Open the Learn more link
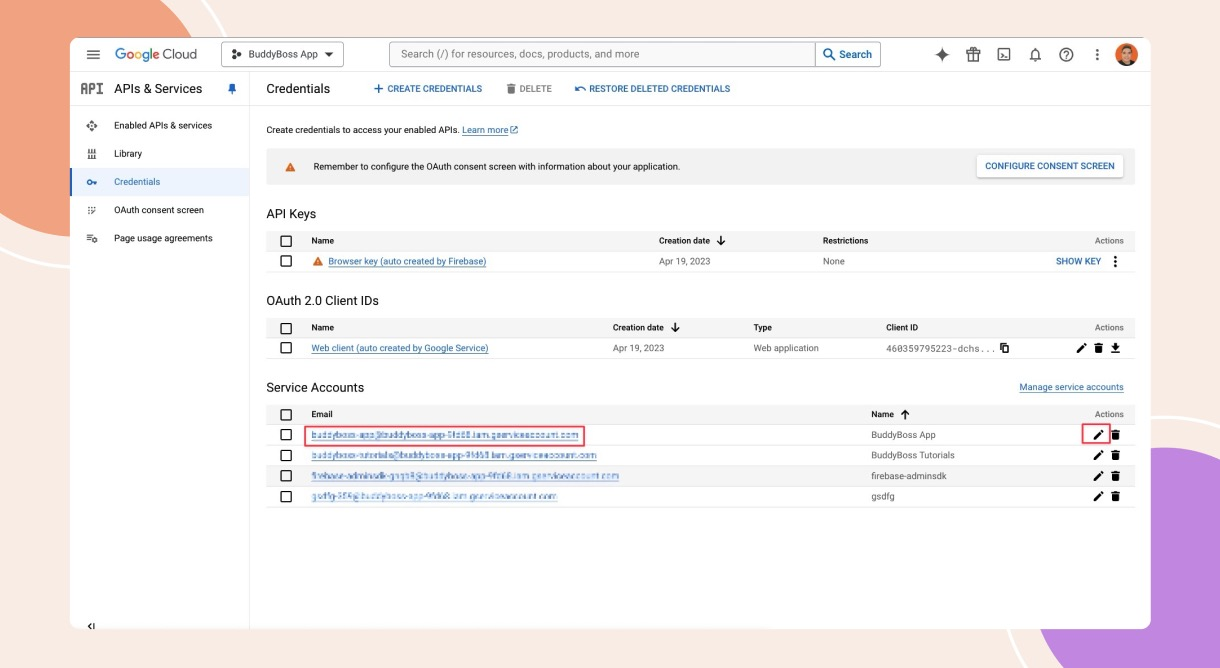This screenshot has width=1220, height=668. coord(490,130)
